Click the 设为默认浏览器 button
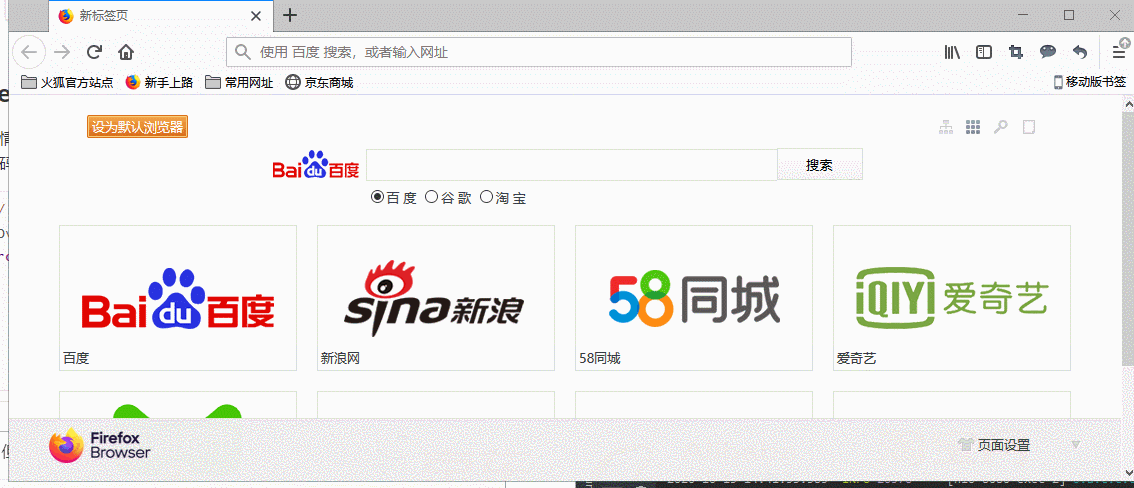 point(137,127)
